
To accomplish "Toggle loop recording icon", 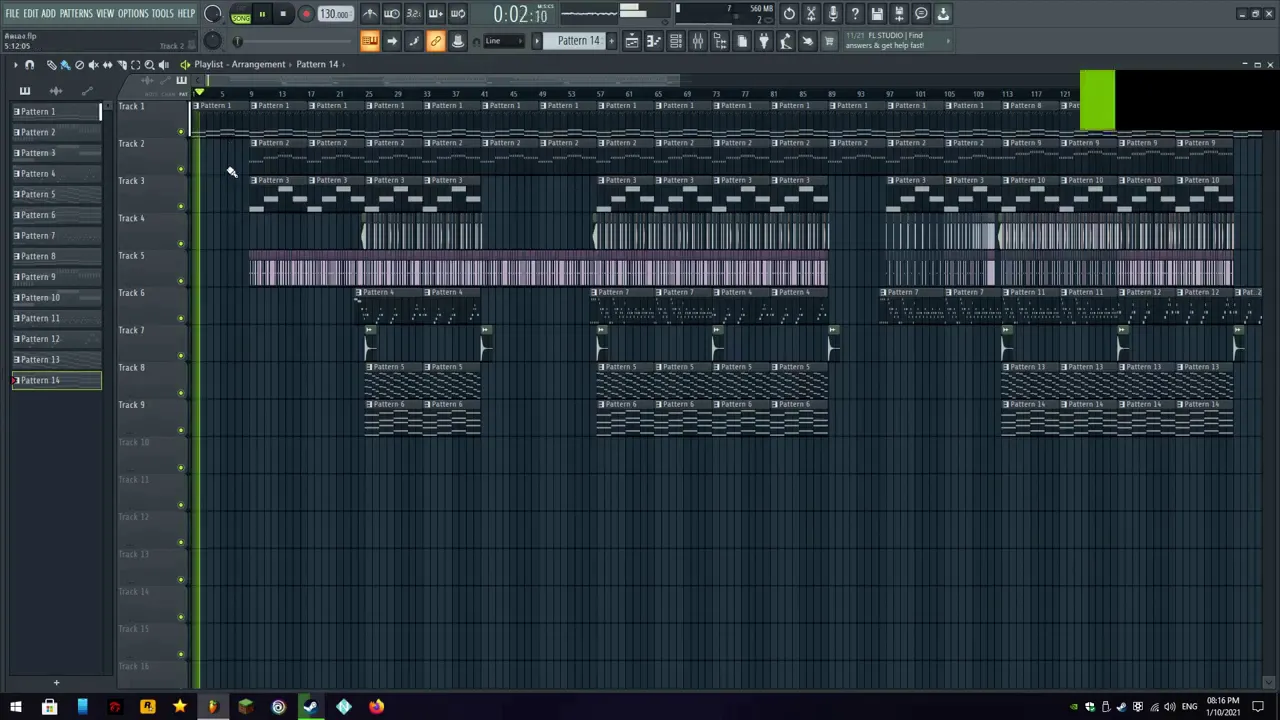I will coord(458,14).
